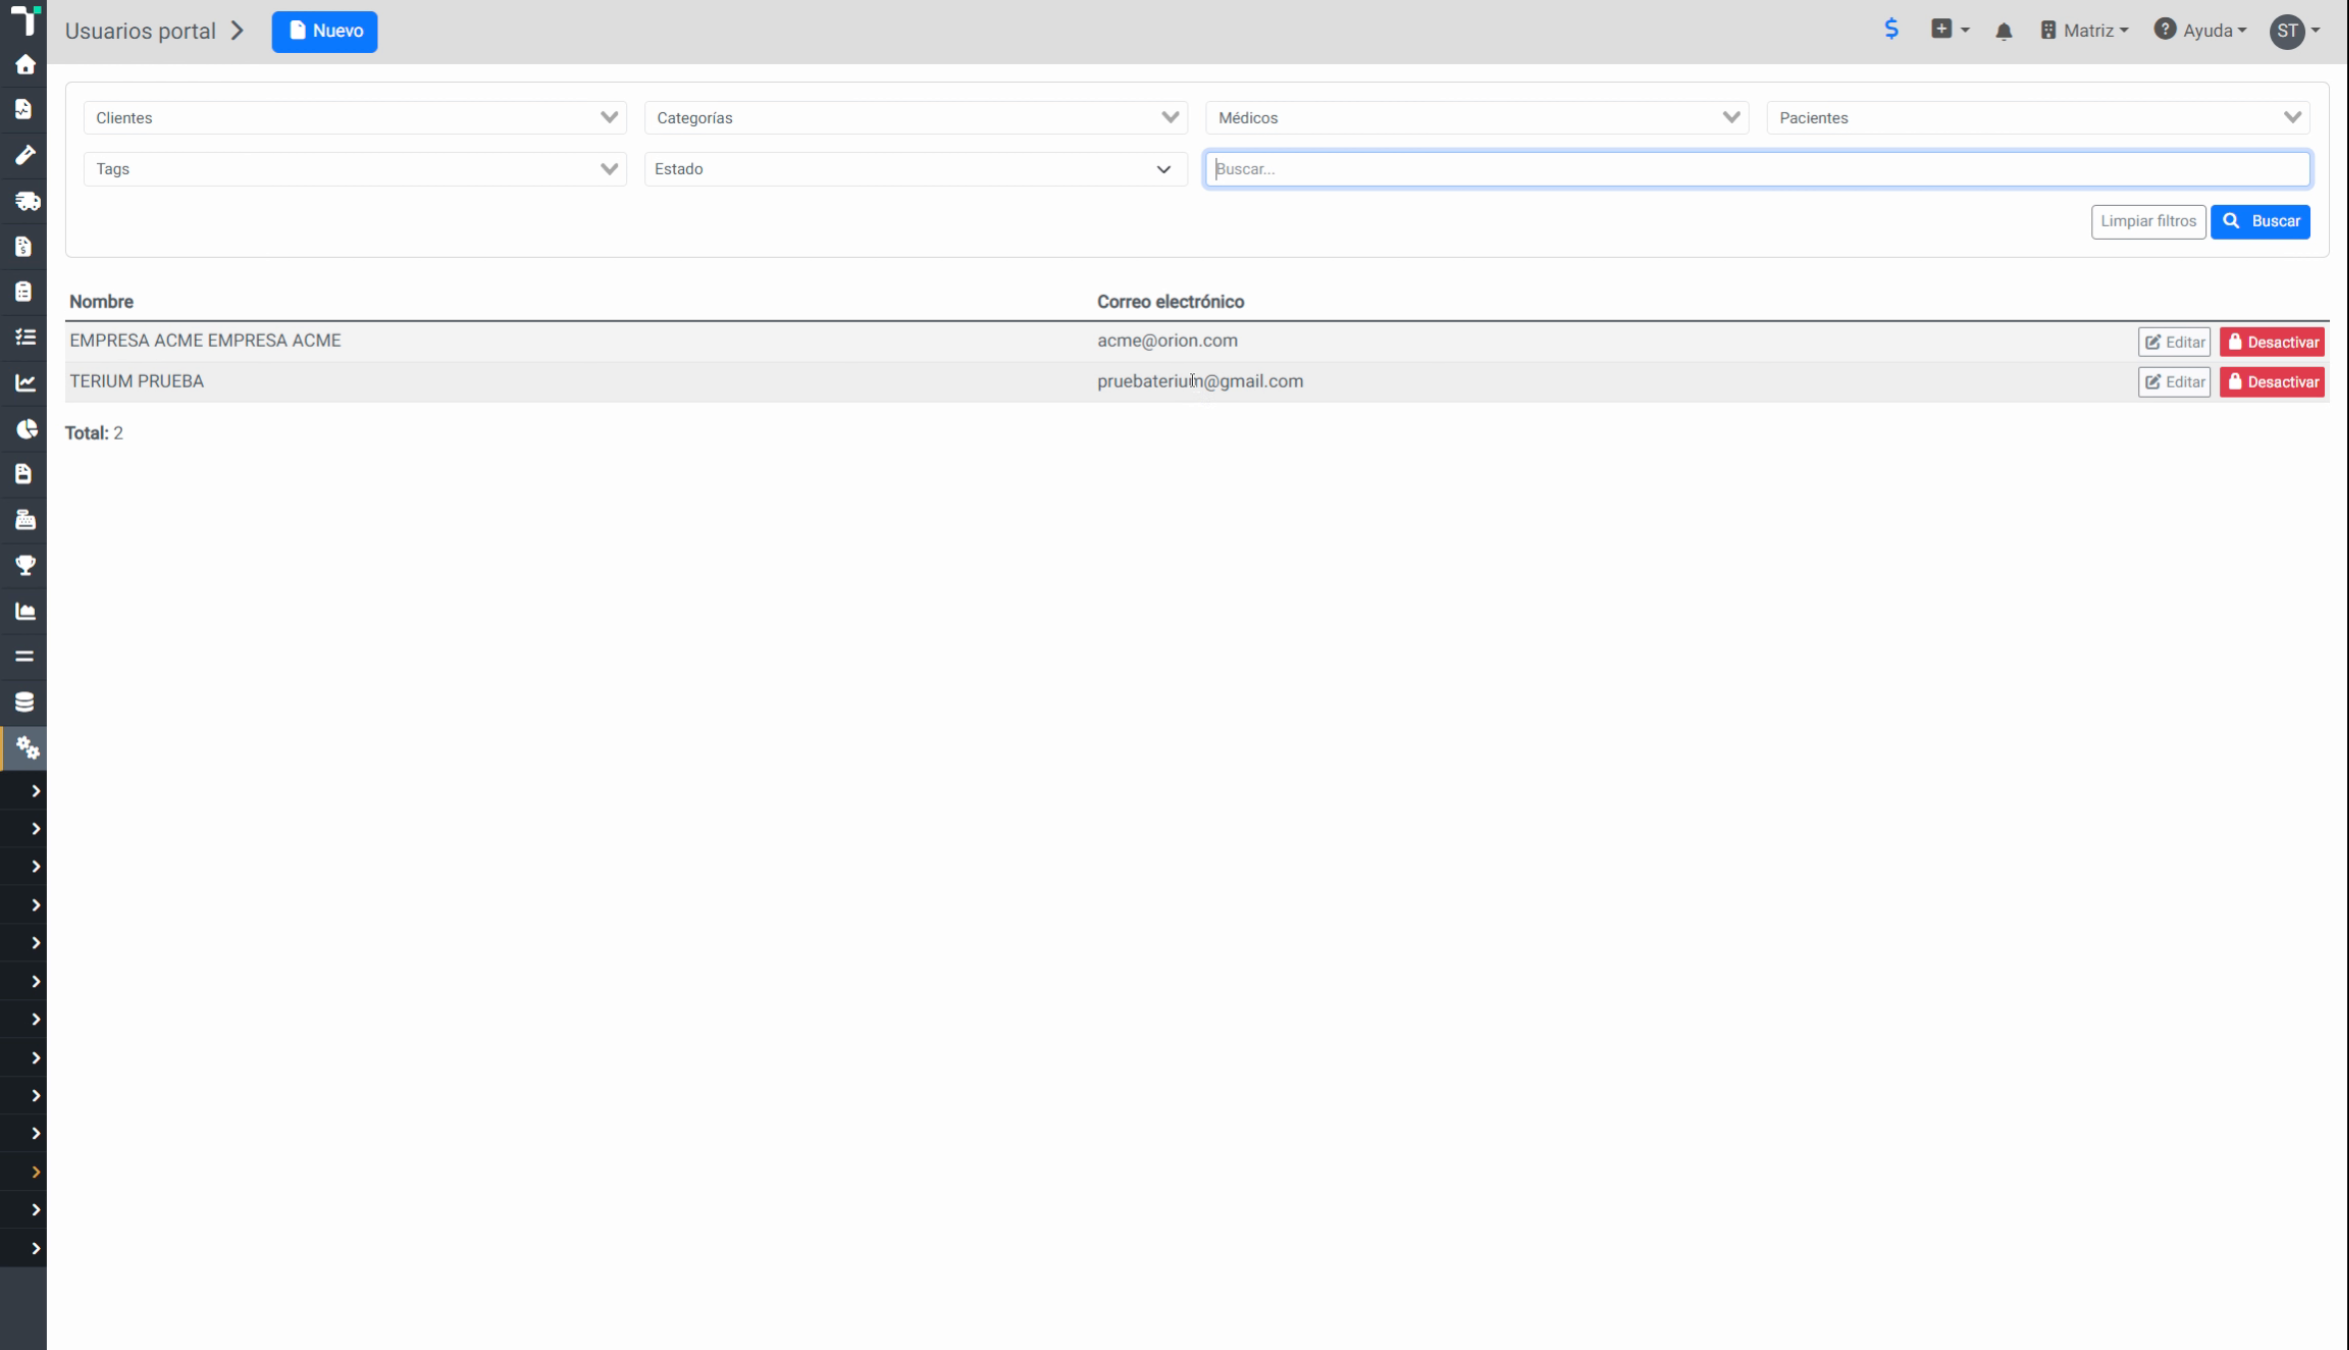
Task: Open the home icon in sidebar
Action: point(25,65)
